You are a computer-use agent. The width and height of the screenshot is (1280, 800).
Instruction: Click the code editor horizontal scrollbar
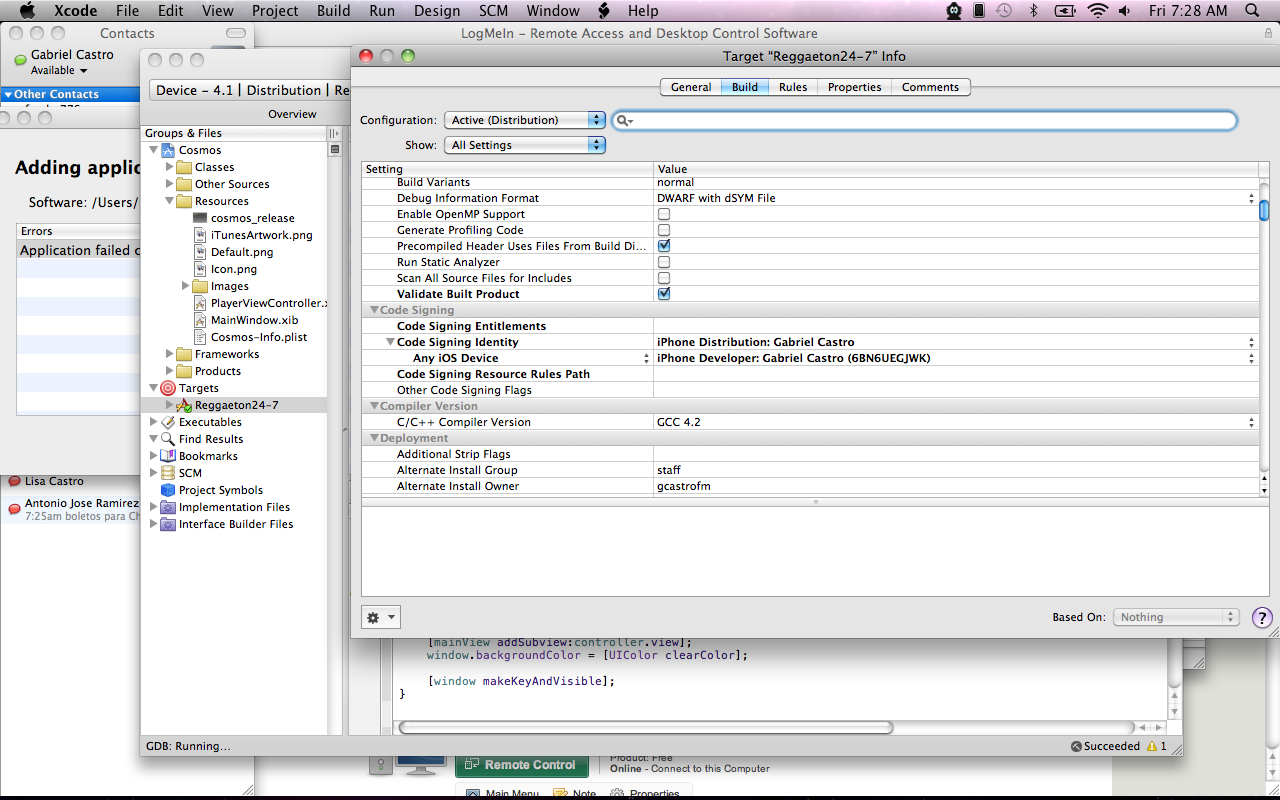pyautogui.click(x=646, y=727)
